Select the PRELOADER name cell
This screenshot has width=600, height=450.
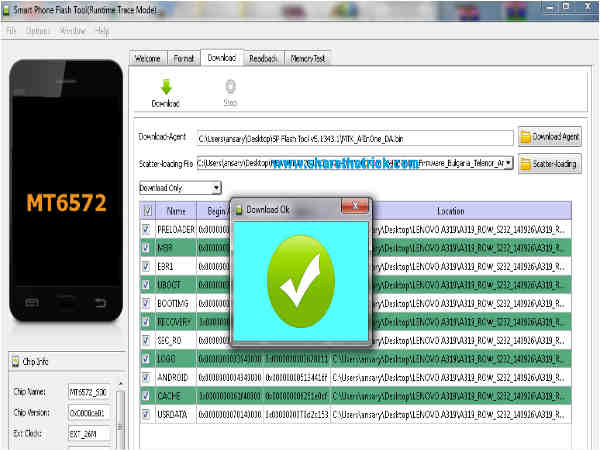pyautogui.click(x=176, y=229)
